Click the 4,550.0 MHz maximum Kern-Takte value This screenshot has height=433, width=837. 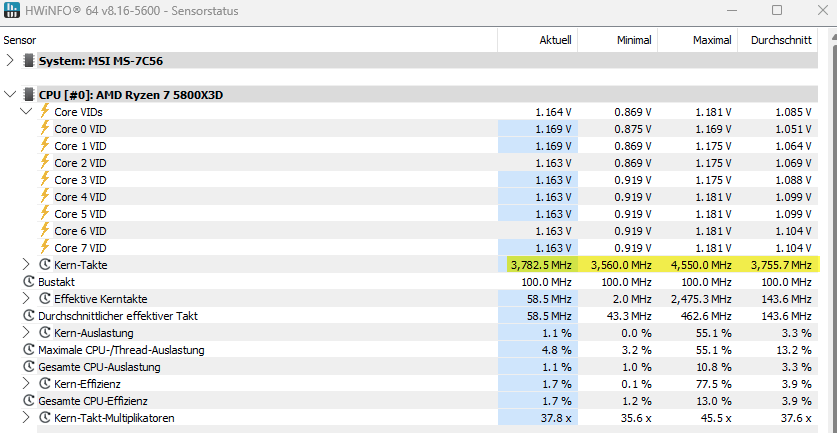(701, 264)
